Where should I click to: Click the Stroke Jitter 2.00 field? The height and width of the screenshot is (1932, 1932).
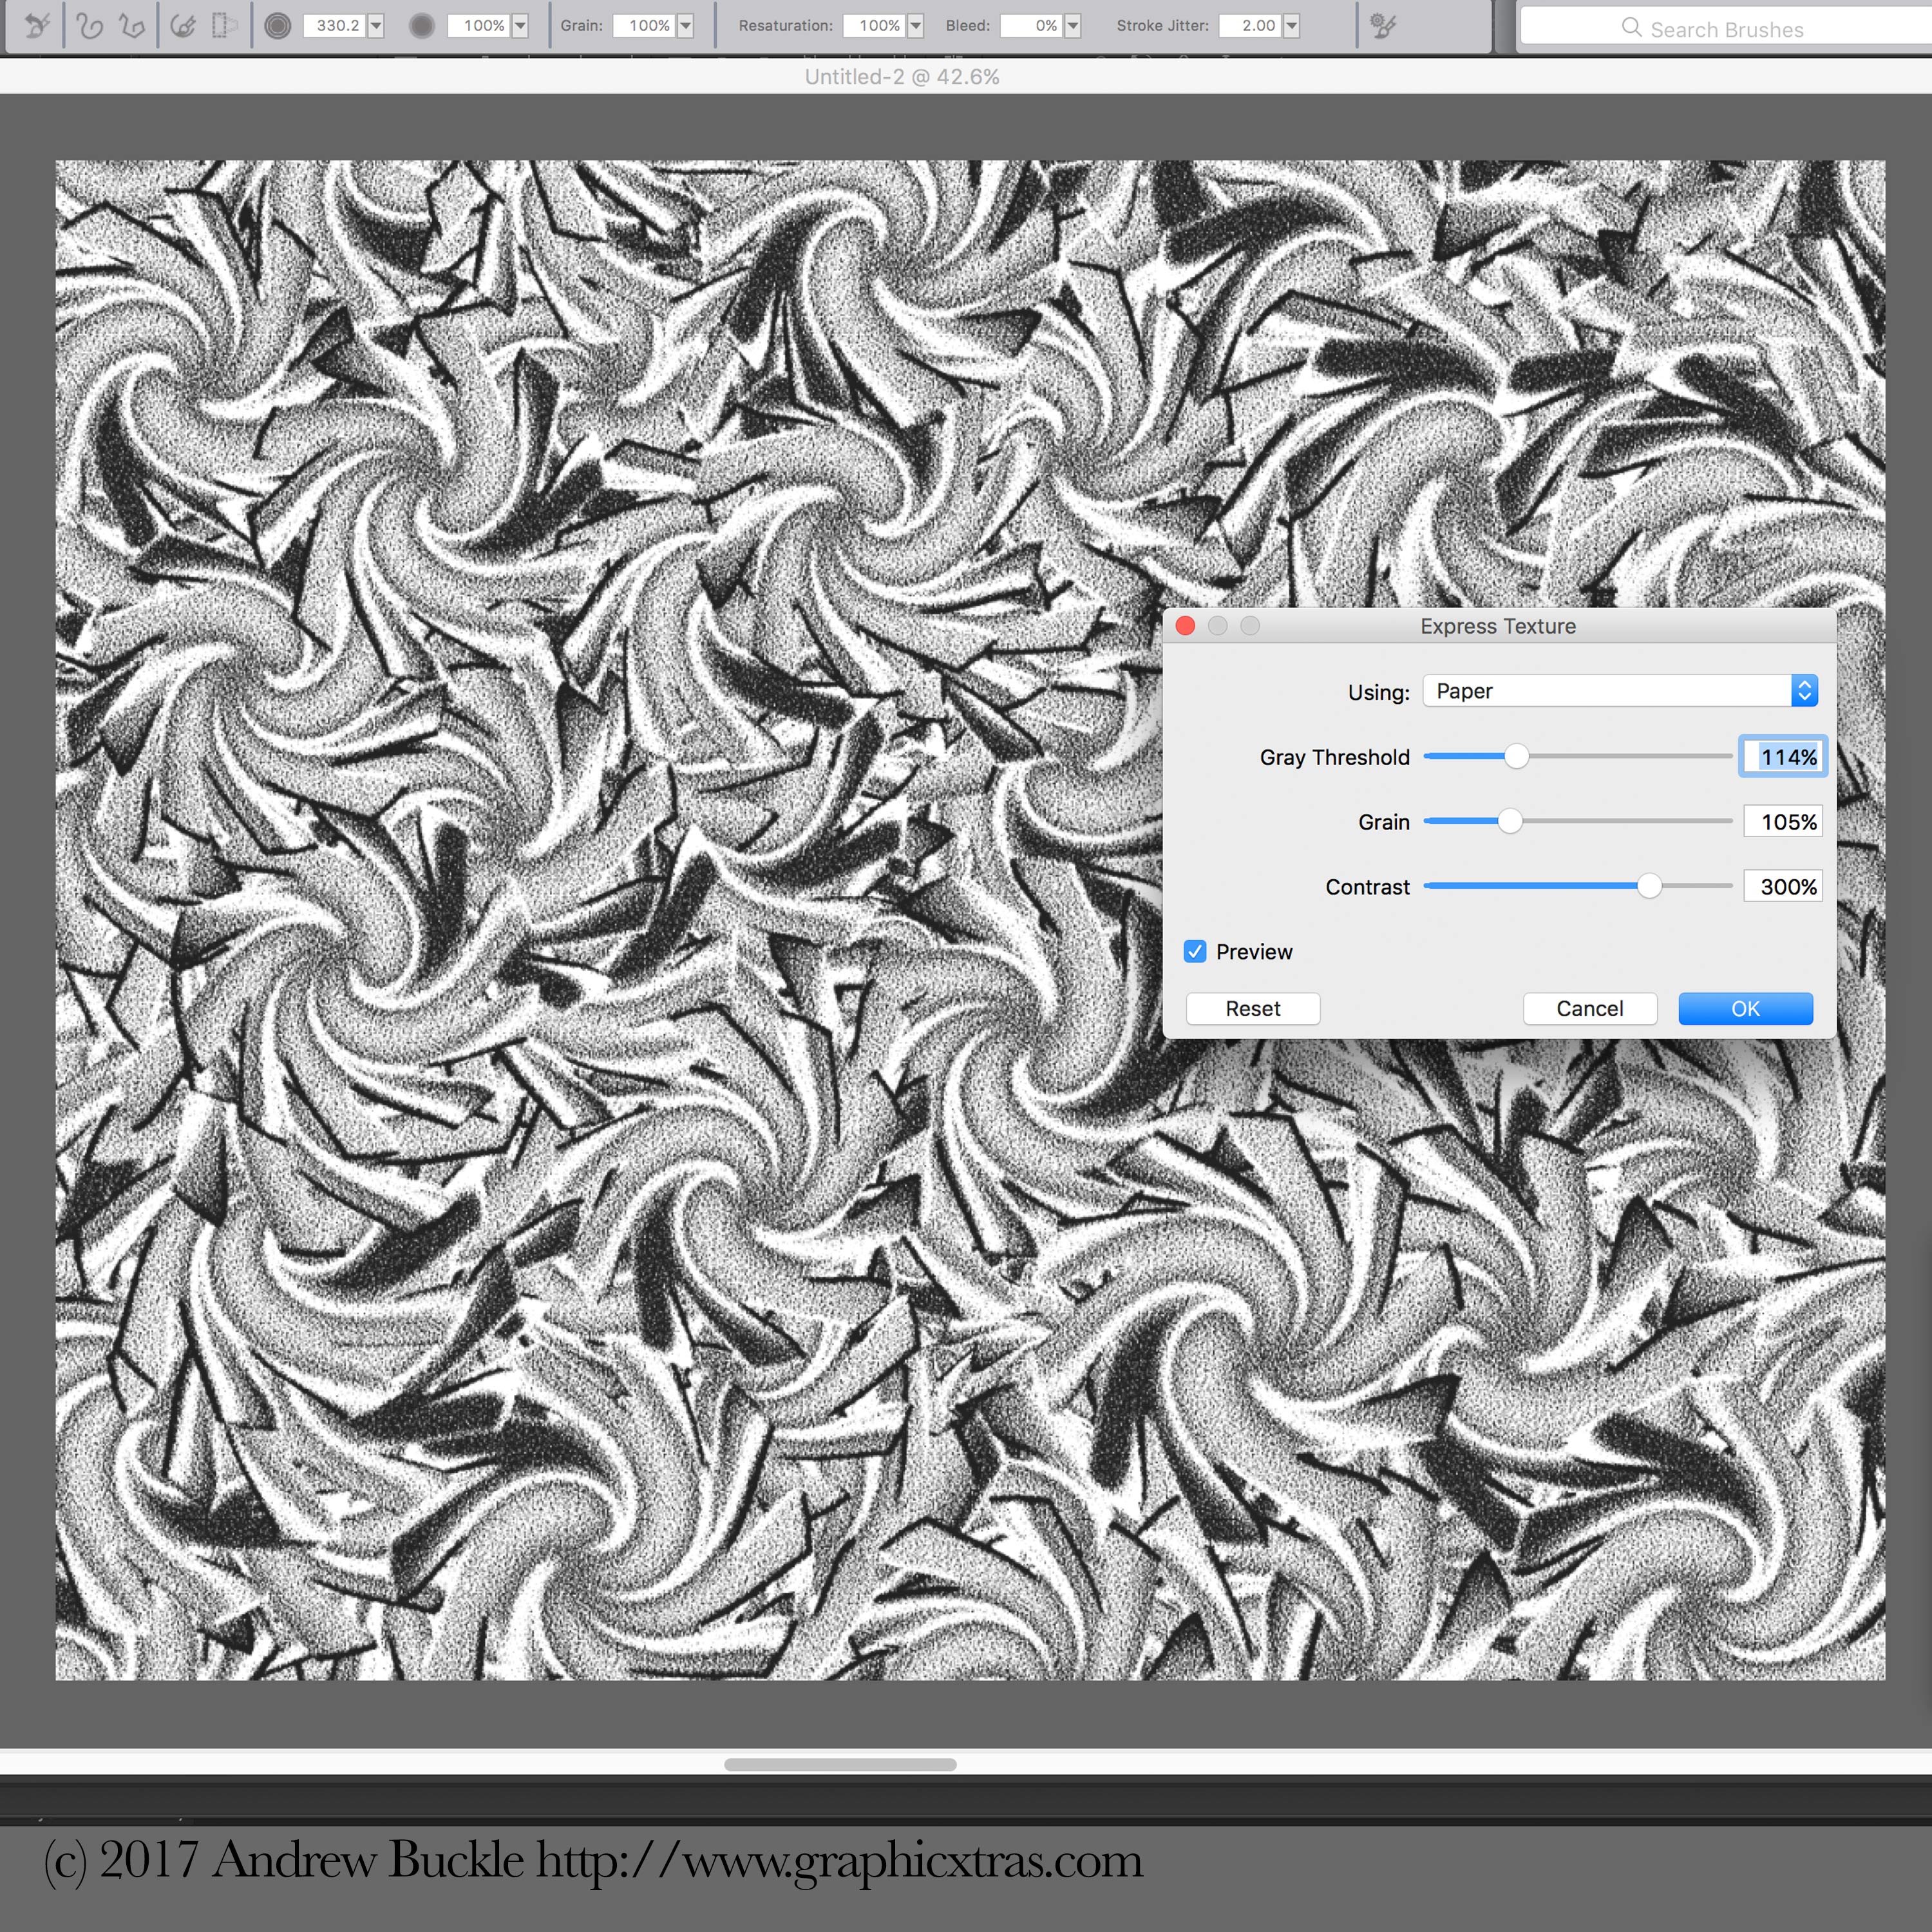tap(1251, 25)
